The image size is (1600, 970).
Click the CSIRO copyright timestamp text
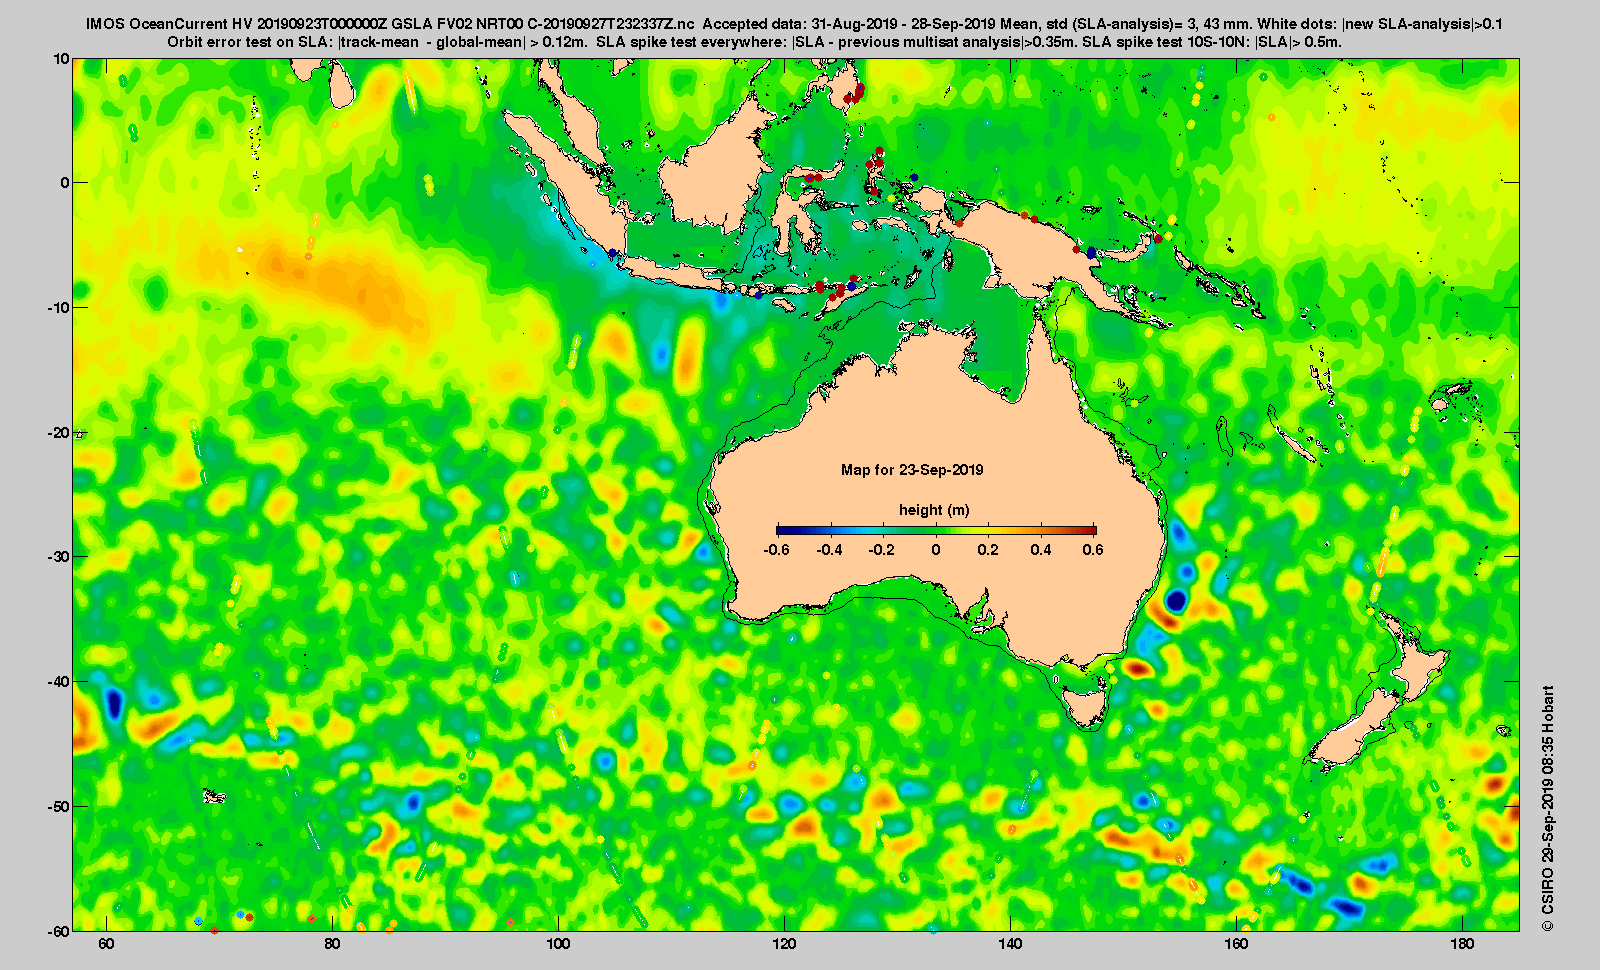click(x=1548, y=808)
